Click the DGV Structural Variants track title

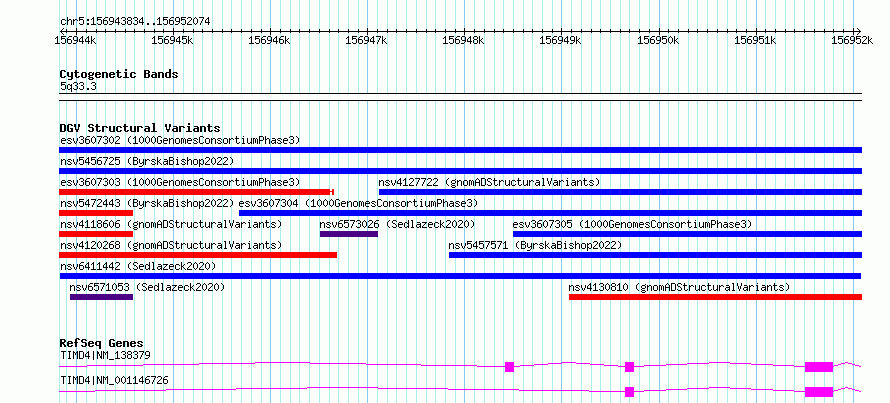[x=140, y=128]
